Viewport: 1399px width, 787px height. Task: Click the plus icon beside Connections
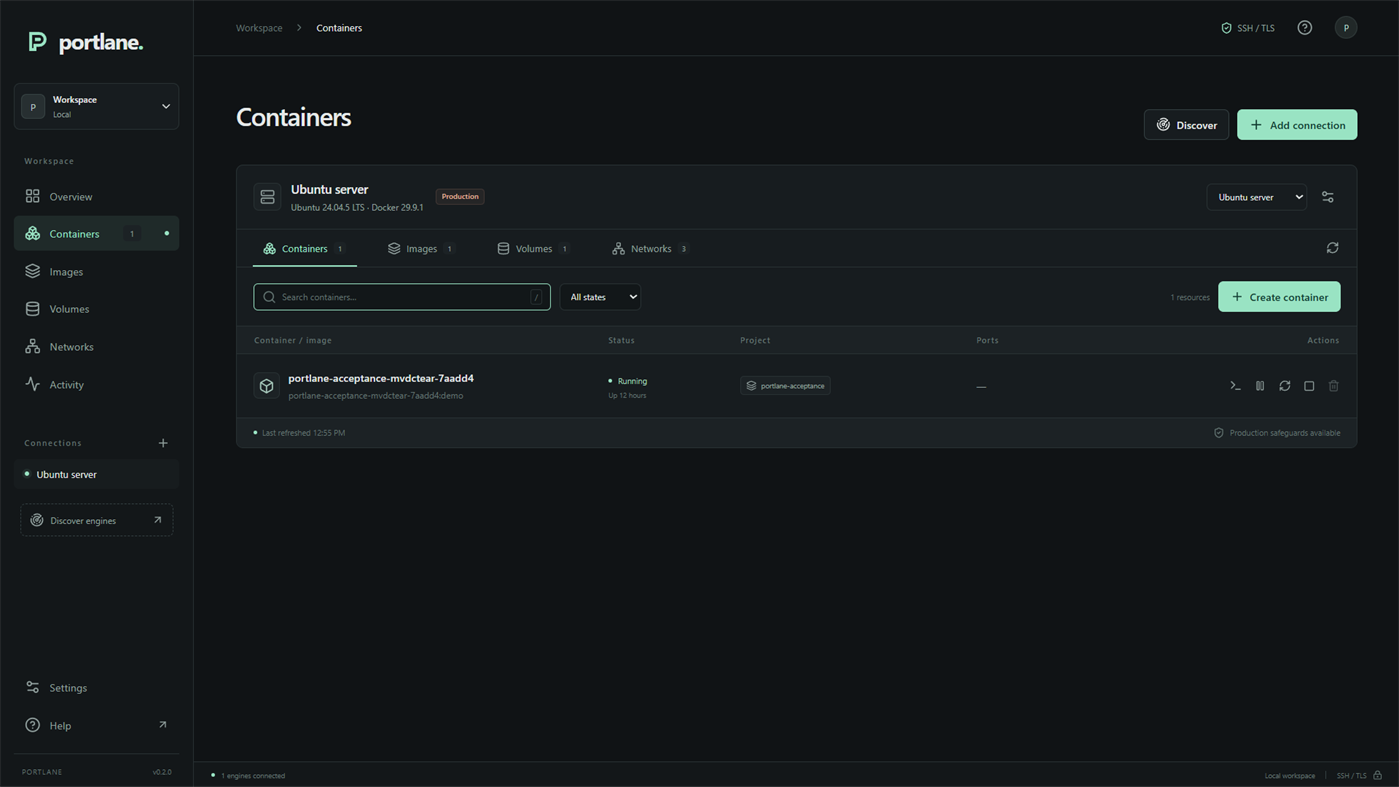[x=163, y=443]
